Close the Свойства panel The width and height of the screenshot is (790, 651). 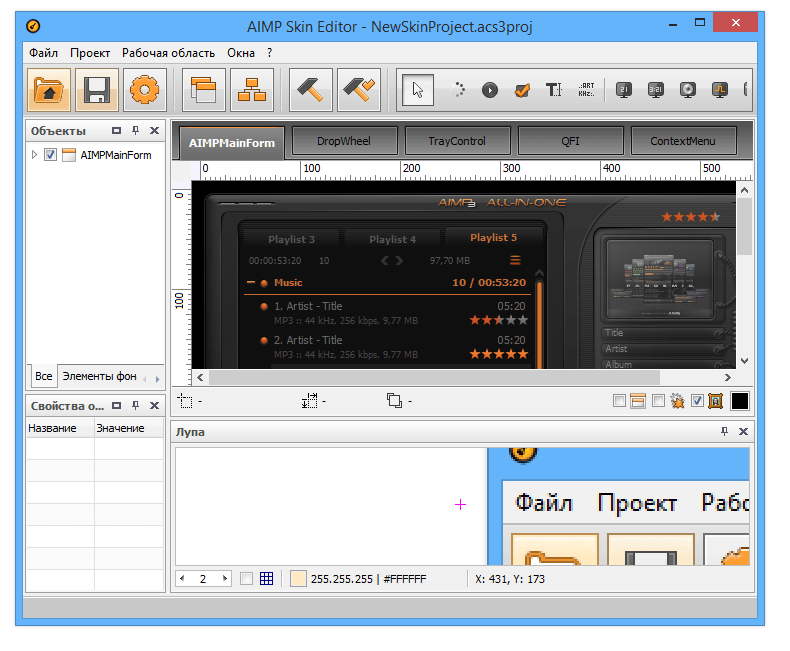[x=155, y=405]
